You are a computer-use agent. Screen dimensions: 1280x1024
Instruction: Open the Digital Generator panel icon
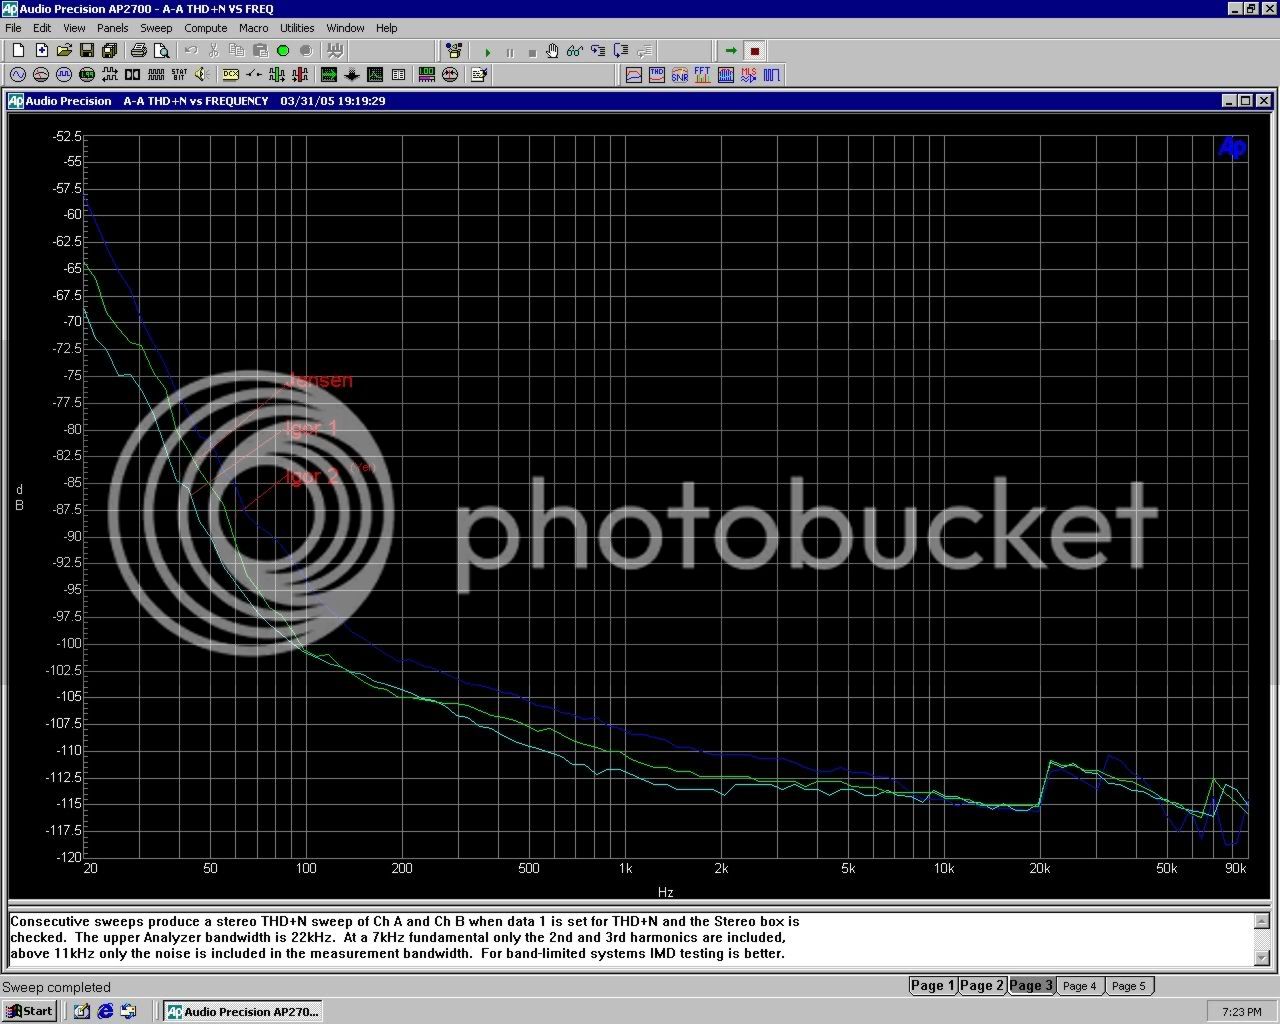[x=64, y=74]
